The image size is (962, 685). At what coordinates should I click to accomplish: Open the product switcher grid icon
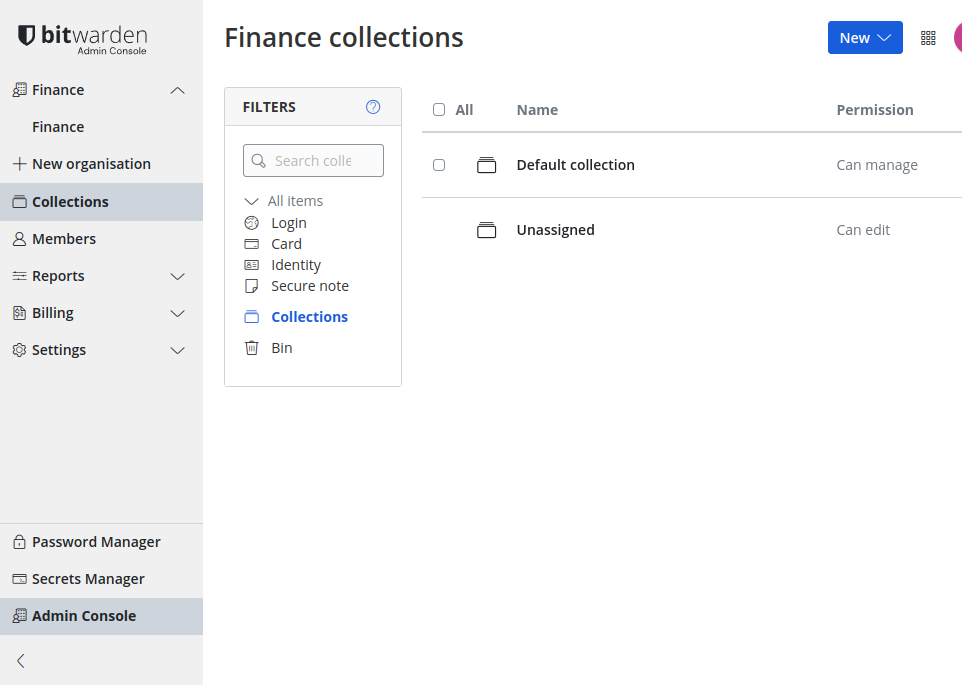[x=928, y=38]
